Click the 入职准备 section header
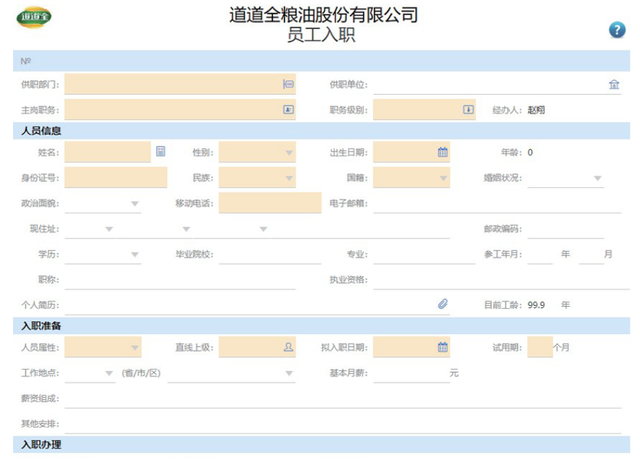Image resolution: width=640 pixels, height=461 pixels. pos(321,326)
